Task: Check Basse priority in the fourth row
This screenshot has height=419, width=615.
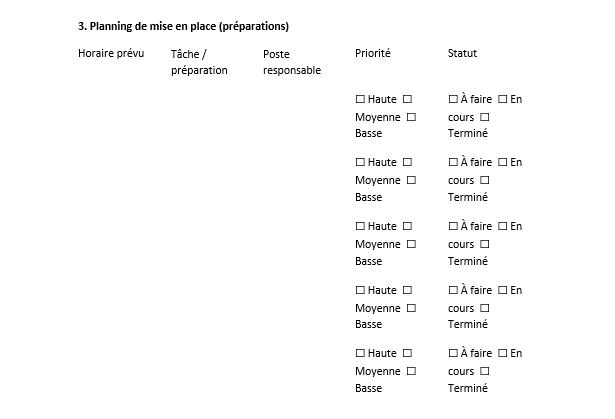Action: [x=409, y=308]
